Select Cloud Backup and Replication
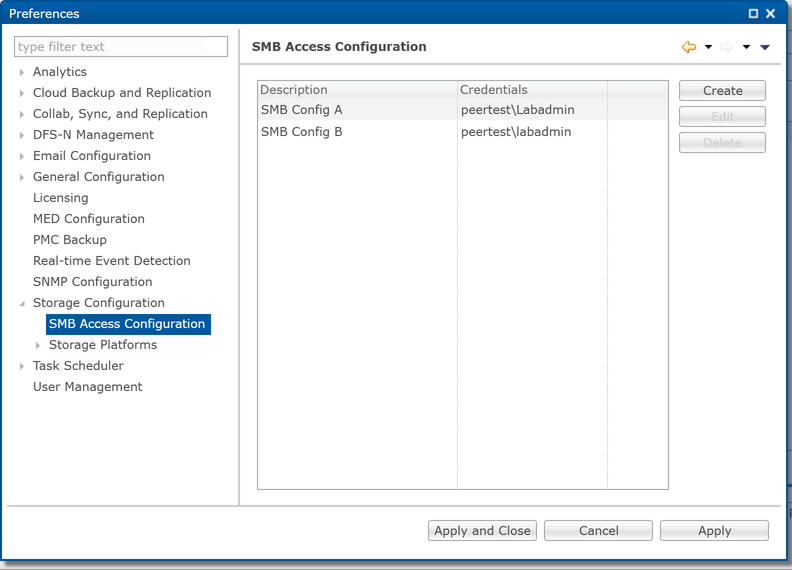Viewport: 792px width, 570px height. (x=122, y=92)
